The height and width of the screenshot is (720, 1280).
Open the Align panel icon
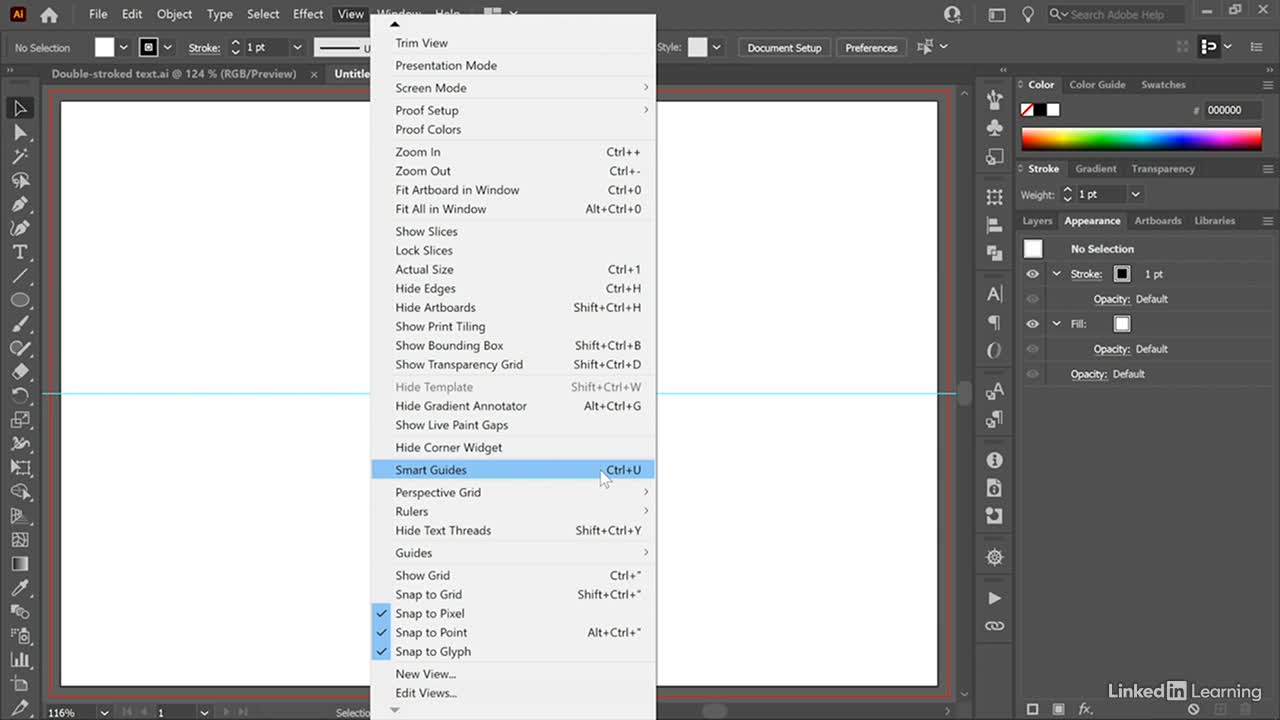coord(994,225)
